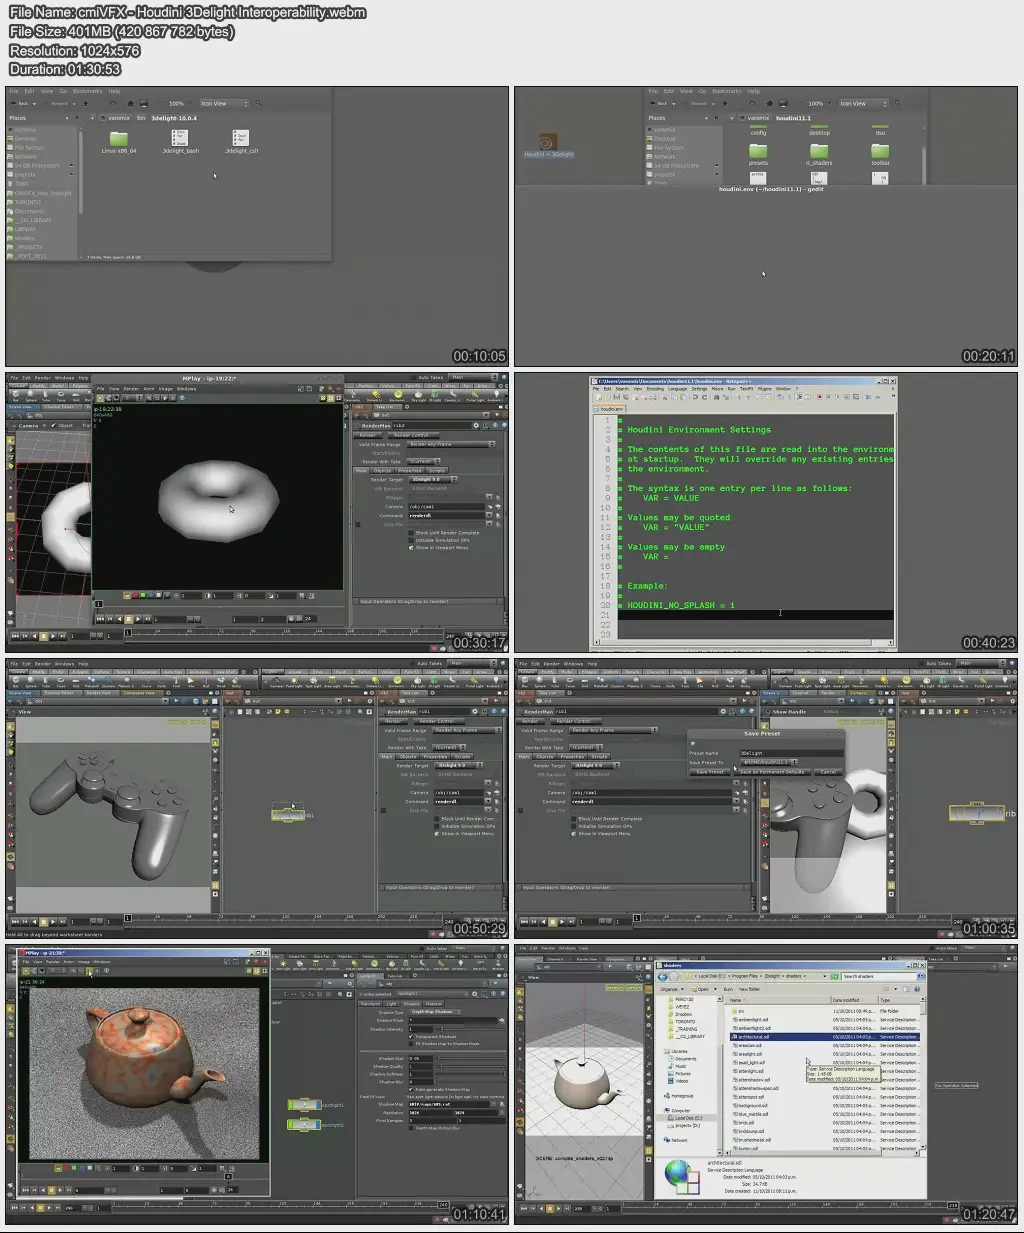The image size is (1024, 1233).
Task: Click the Home icon in the 00:10:05 file manager toolbar
Action: 130,103
